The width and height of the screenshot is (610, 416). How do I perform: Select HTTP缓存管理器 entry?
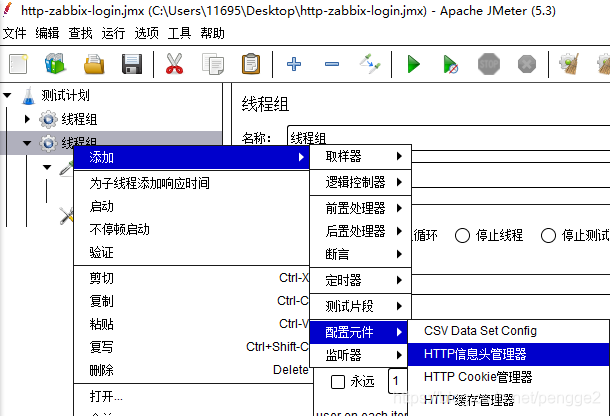click(508, 400)
